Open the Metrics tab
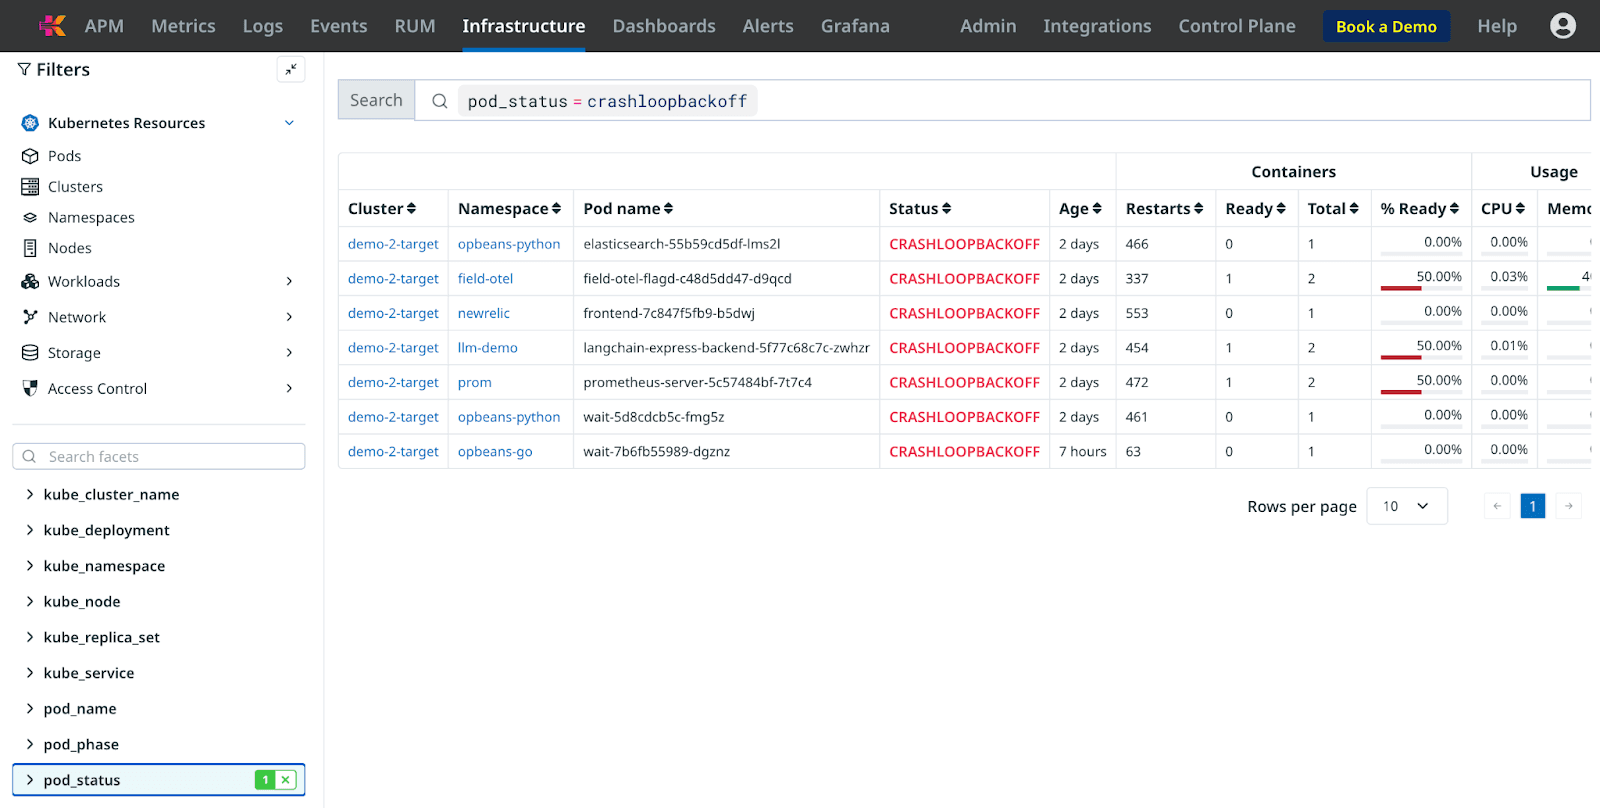 point(183,26)
